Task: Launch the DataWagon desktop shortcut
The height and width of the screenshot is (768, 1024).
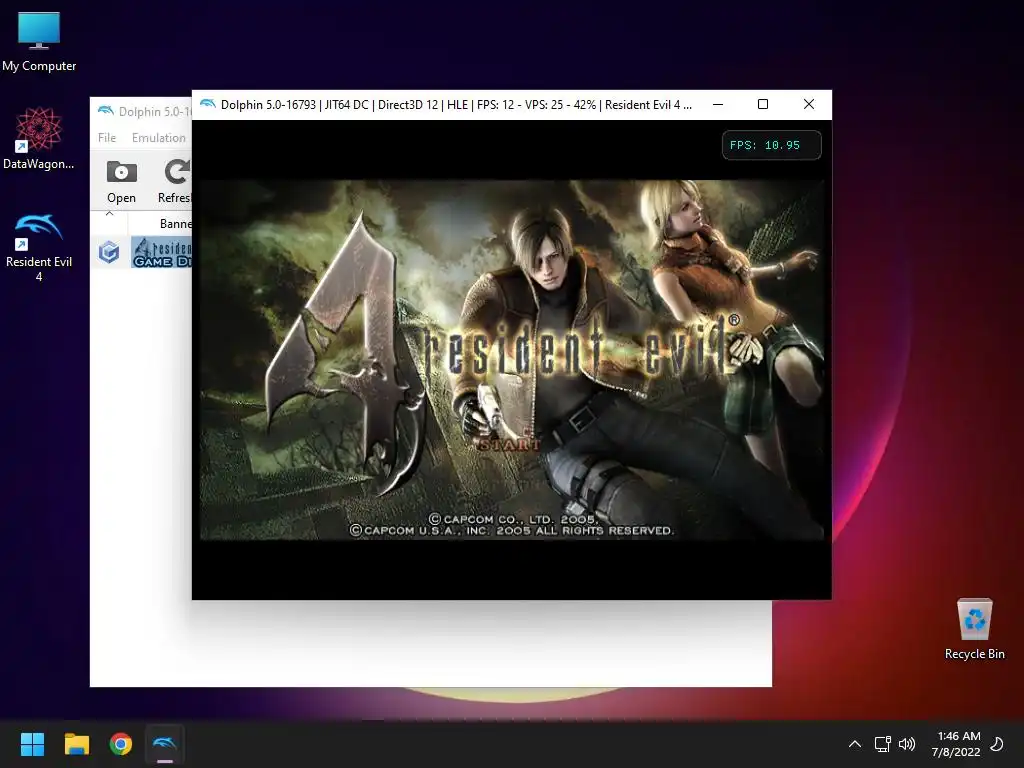Action: coord(39,138)
